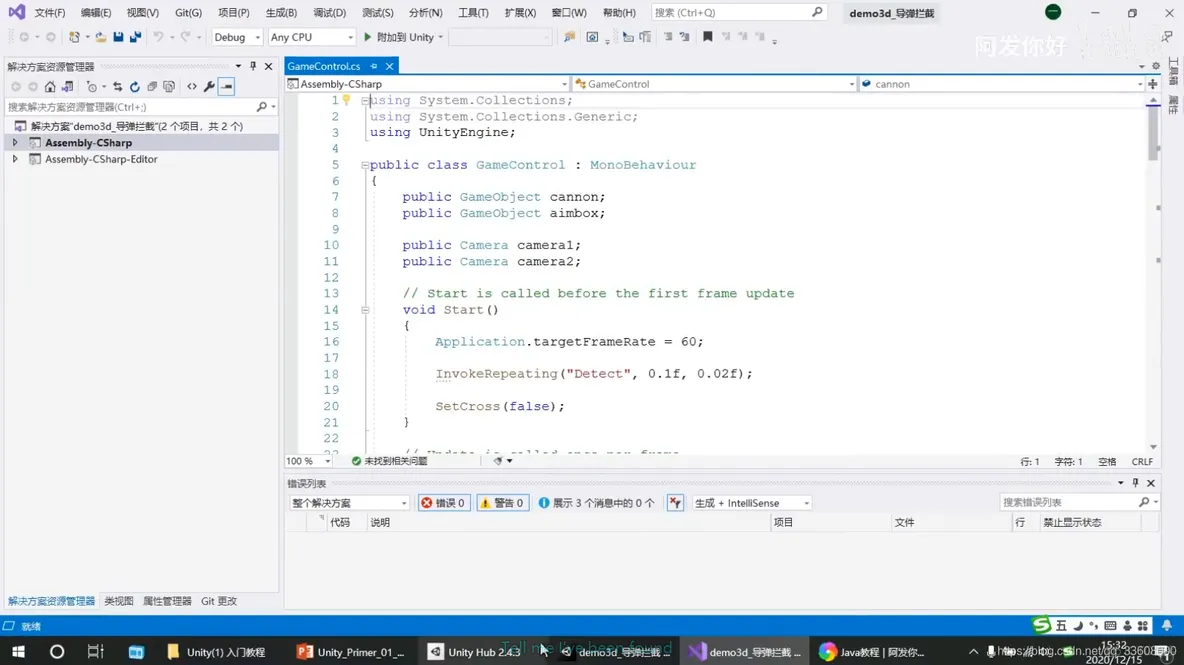Click Sync with Active Document icon

(x=117, y=87)
